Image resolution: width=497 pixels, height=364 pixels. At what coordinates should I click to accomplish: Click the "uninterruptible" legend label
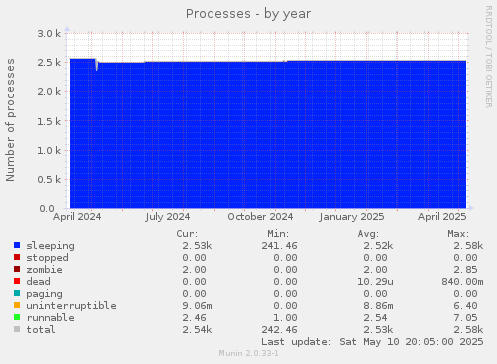click(x=72, y=306)
